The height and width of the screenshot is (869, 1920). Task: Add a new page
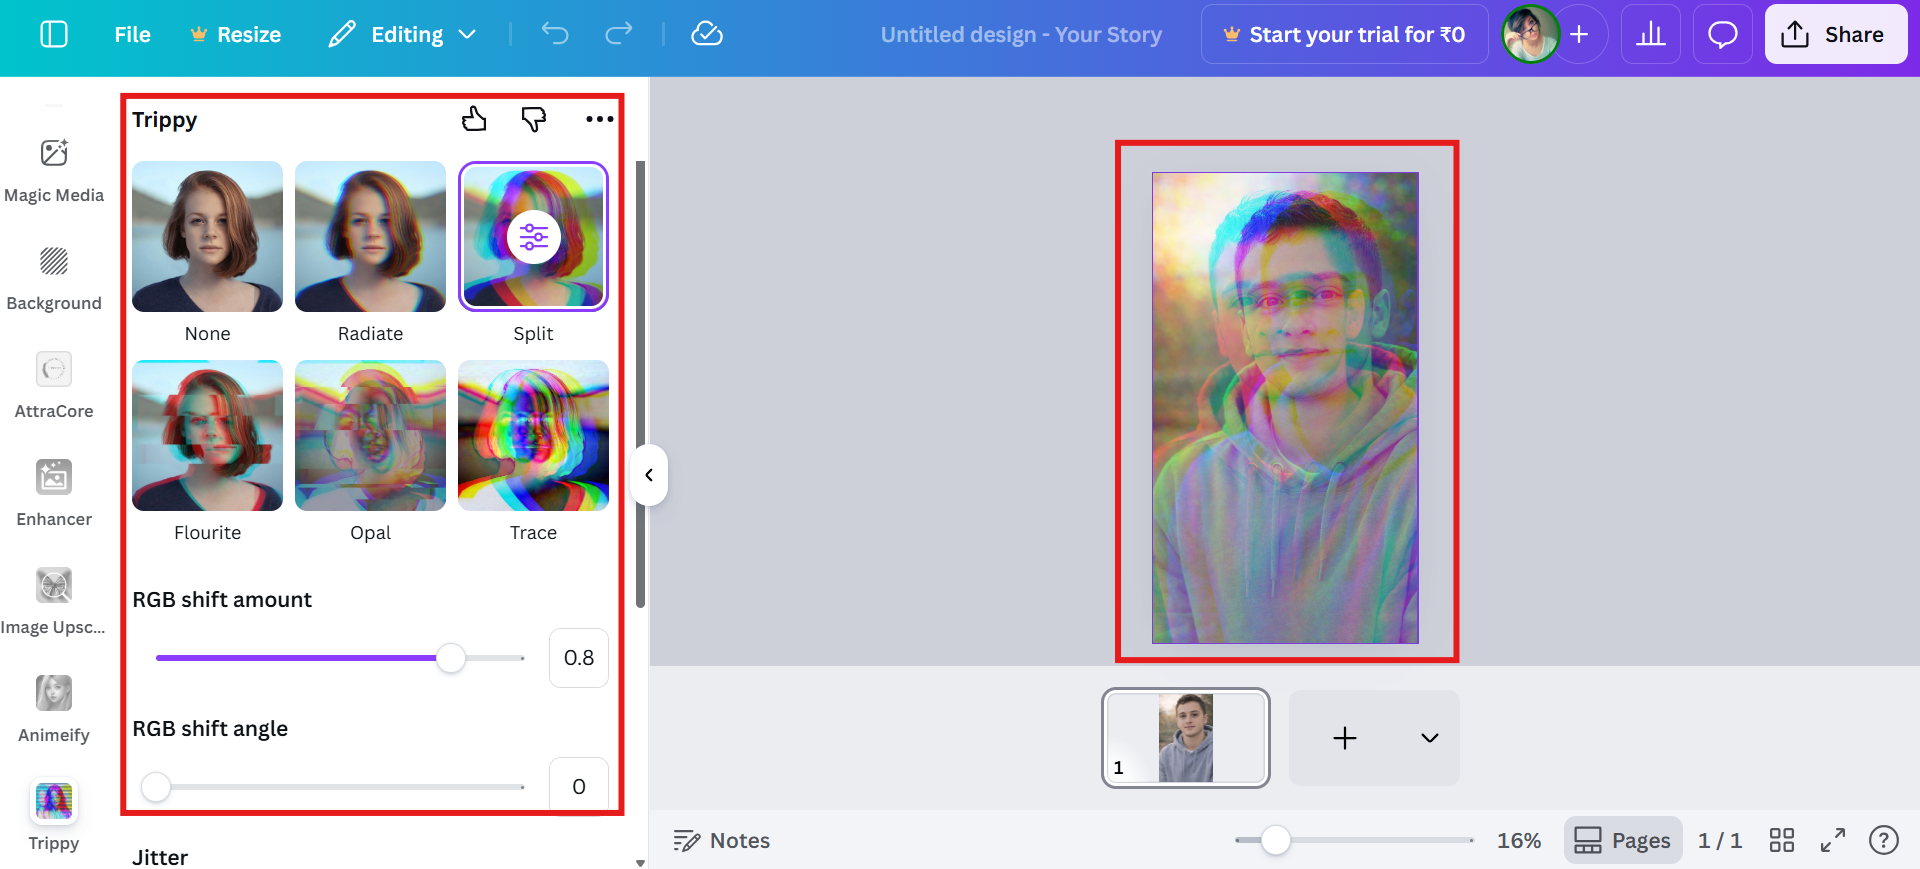click(x=1345, y=738)
